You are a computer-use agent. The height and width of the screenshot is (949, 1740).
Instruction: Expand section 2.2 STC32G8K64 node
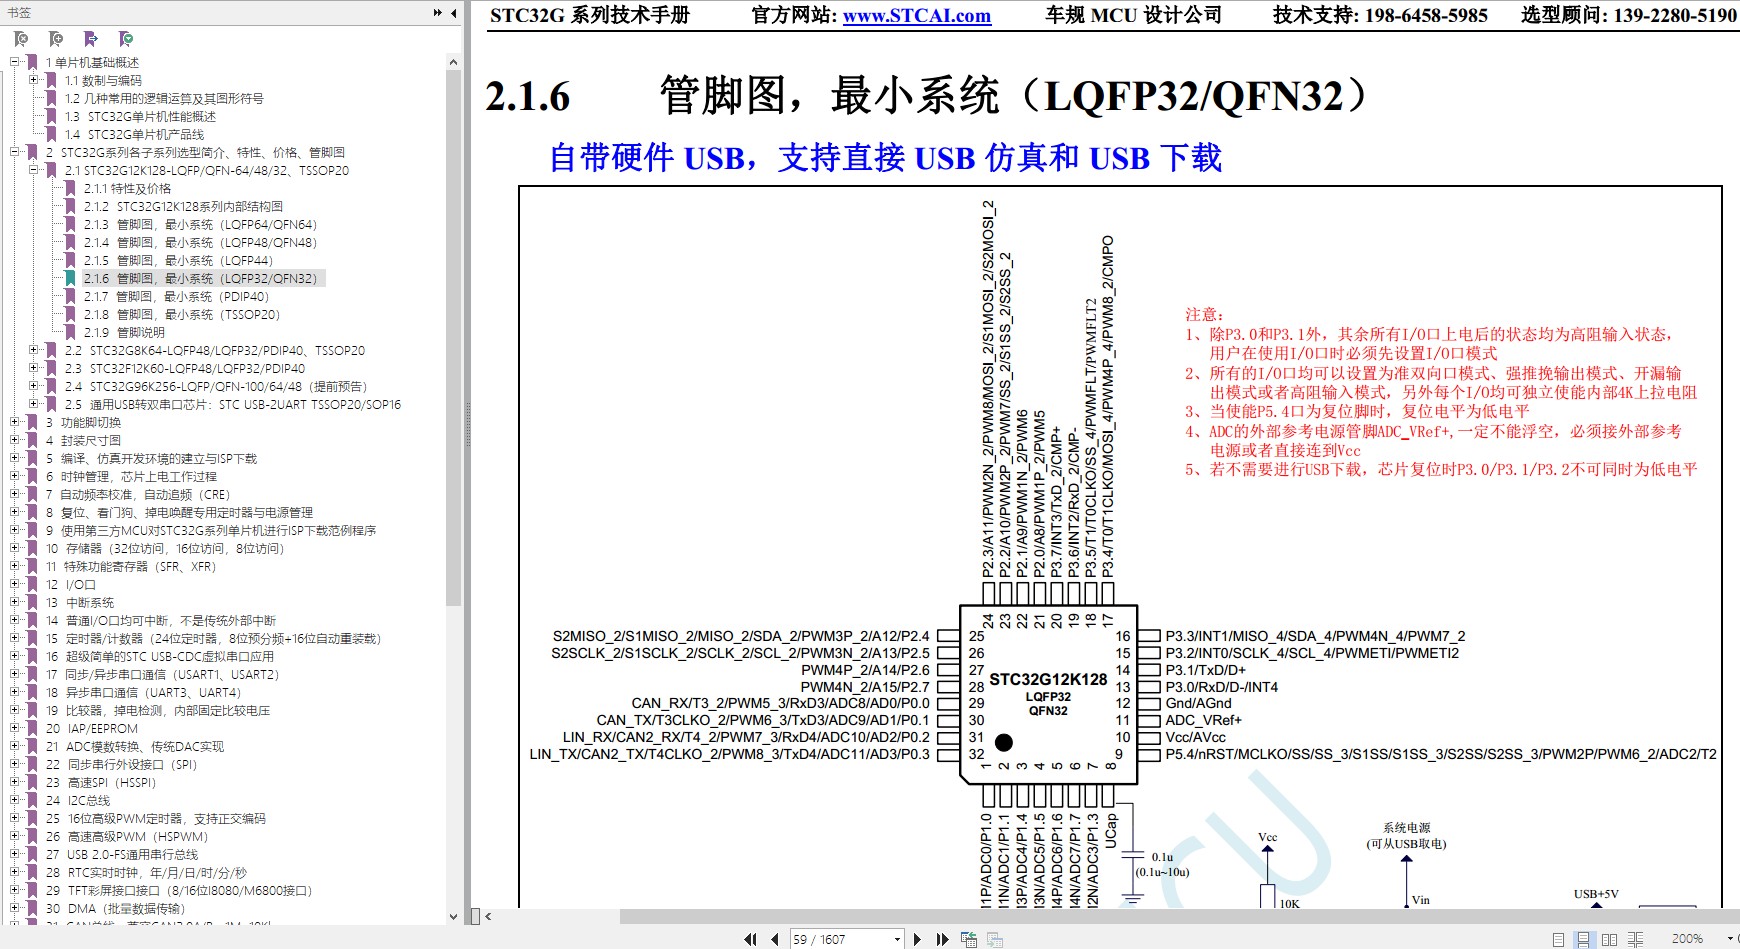pos(34,350)
